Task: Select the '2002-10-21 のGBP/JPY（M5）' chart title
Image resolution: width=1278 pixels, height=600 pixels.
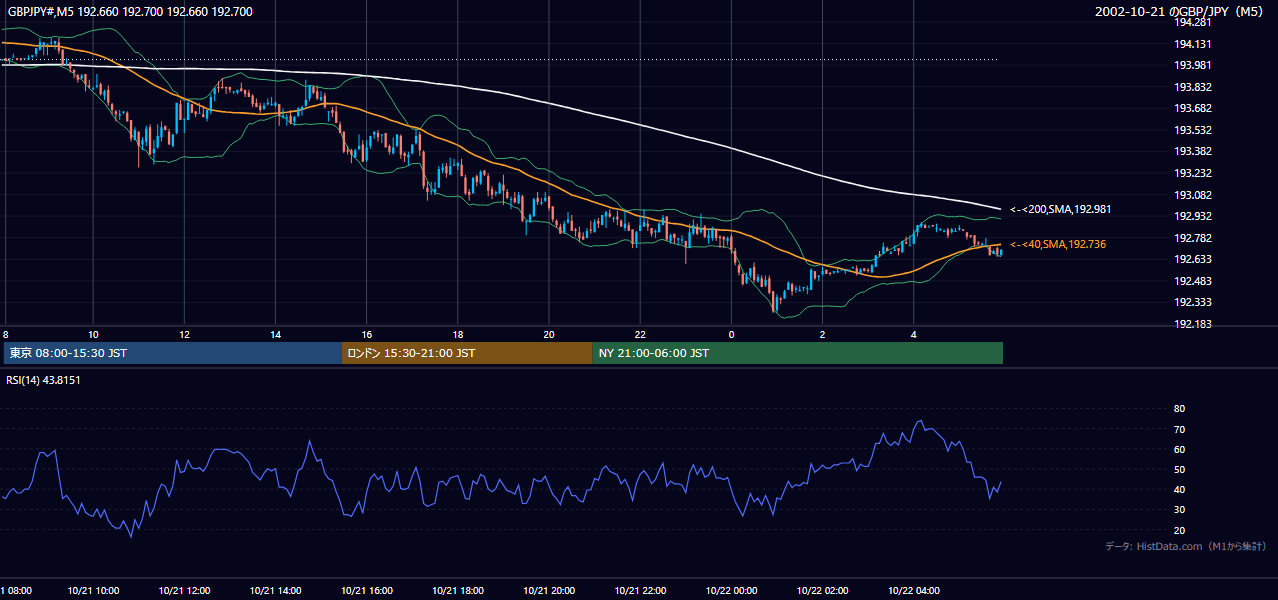Action: (x=1180, y=12)
